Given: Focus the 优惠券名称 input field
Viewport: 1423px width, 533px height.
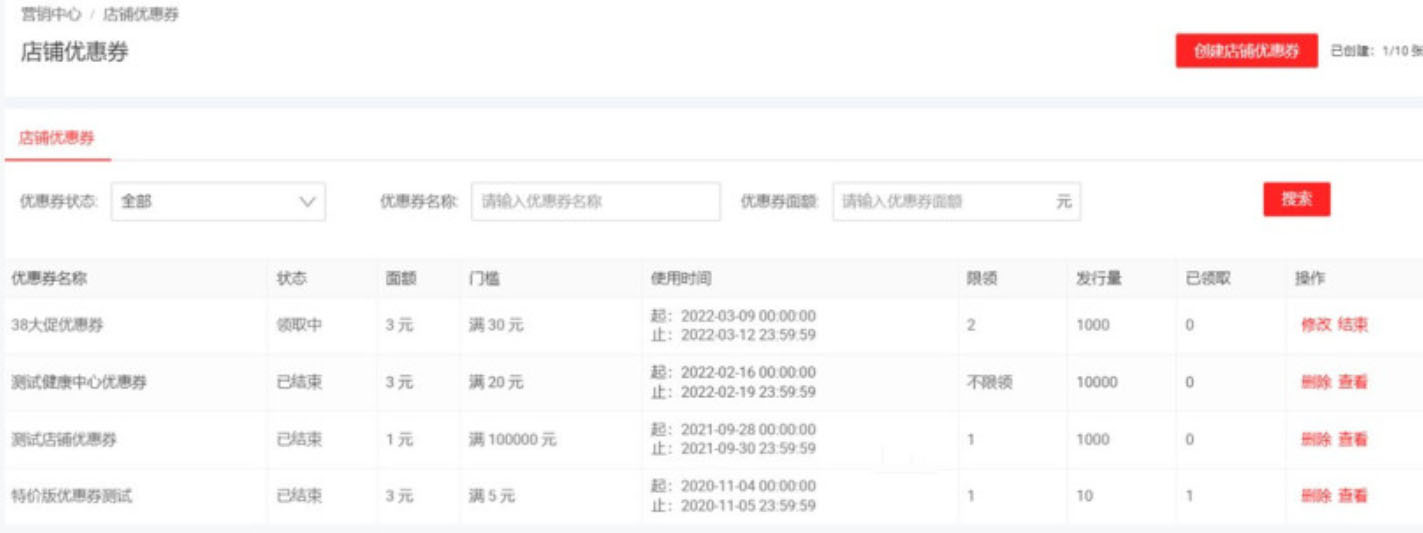Looking at the screenshot, I should tap(595, 201).
